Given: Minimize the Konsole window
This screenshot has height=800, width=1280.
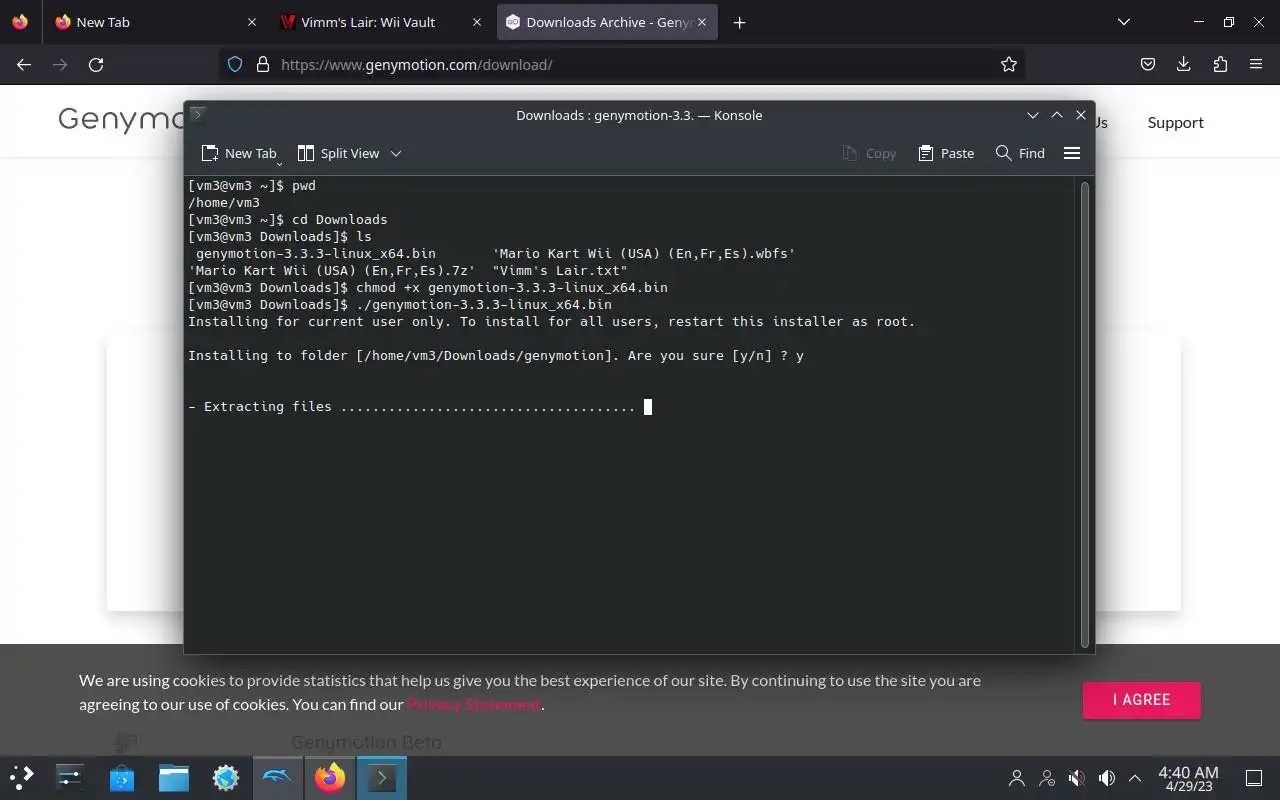Looking at the screenshot, I should (1033, 115).
